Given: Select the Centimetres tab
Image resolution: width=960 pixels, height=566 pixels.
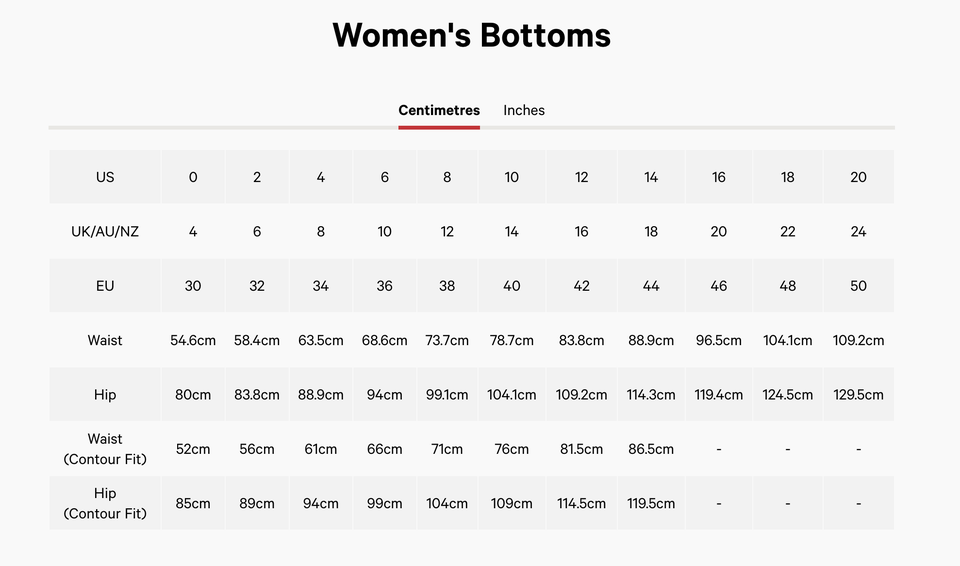Looking at the screenshot, I should [x=439, y=110].
